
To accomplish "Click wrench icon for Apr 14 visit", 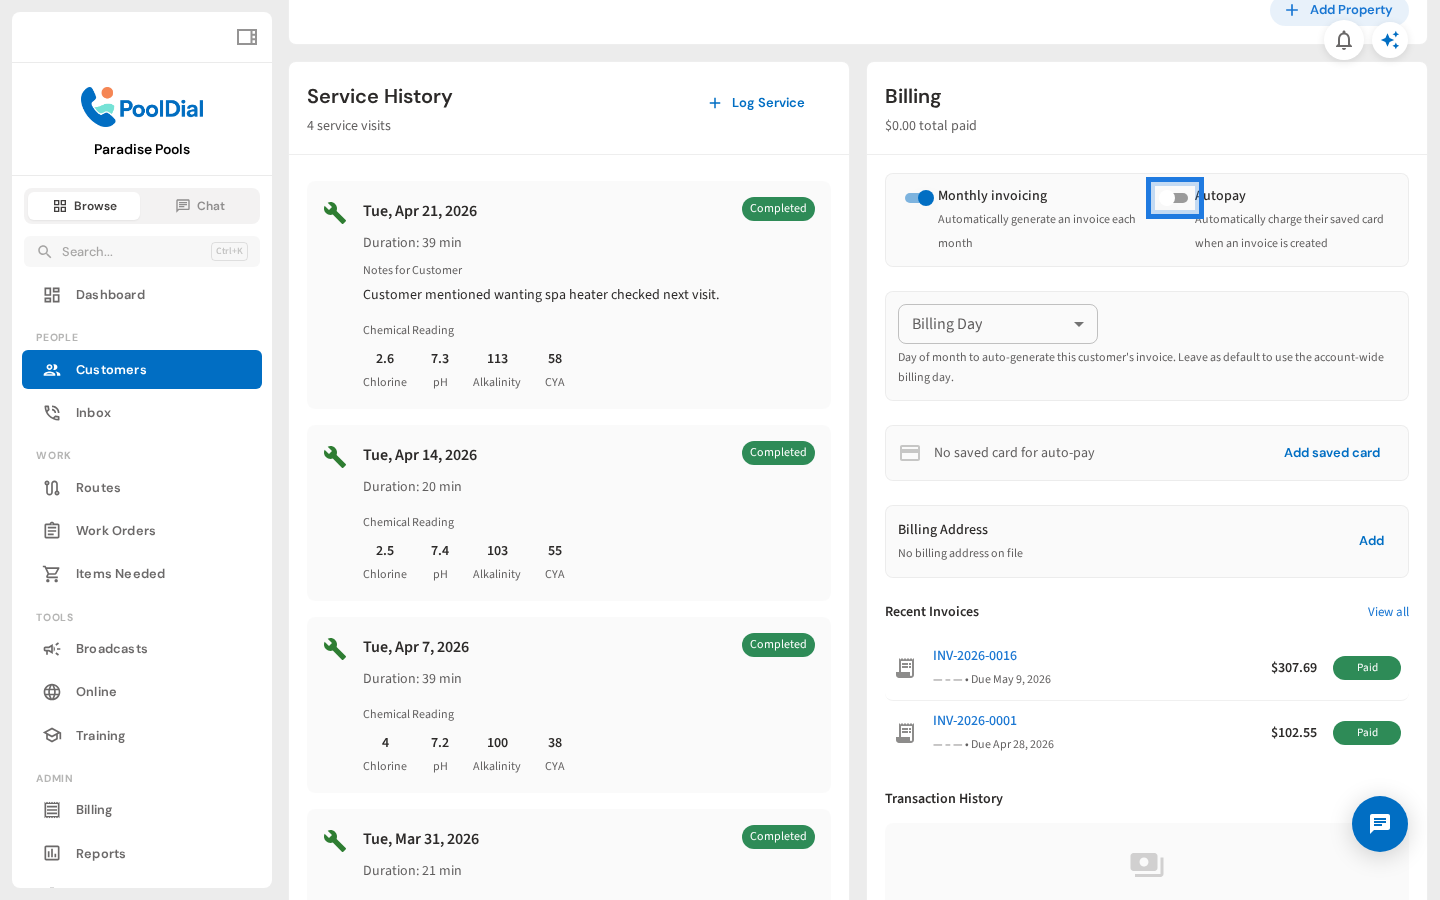I will (335, 456).
